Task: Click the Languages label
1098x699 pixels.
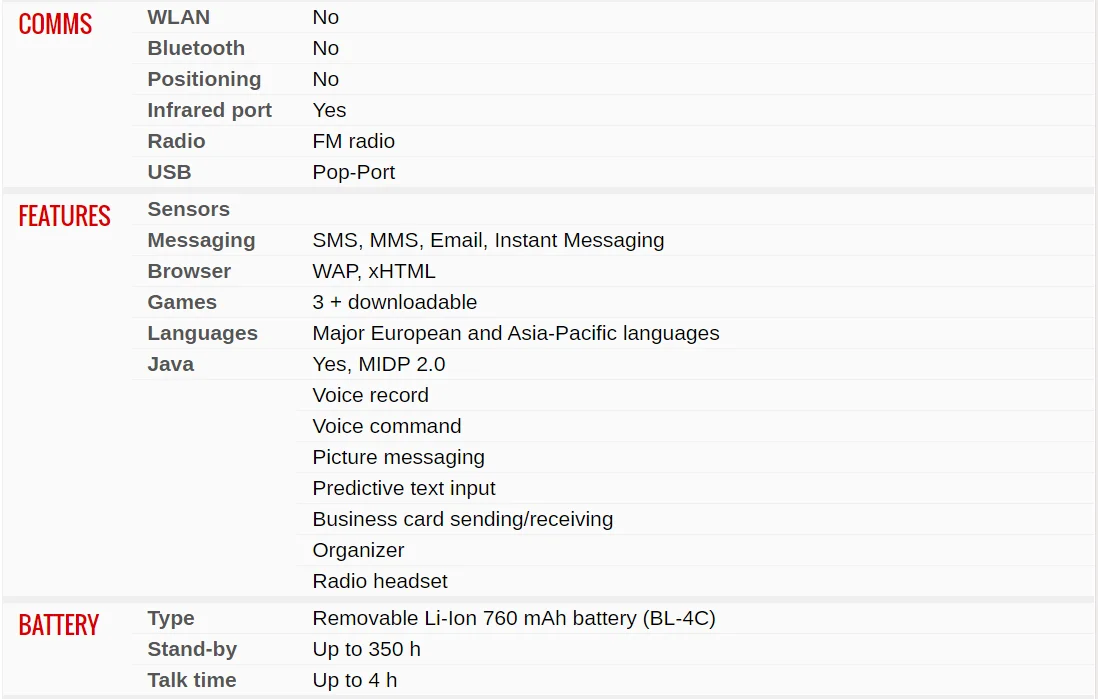Action: point(202,333)
